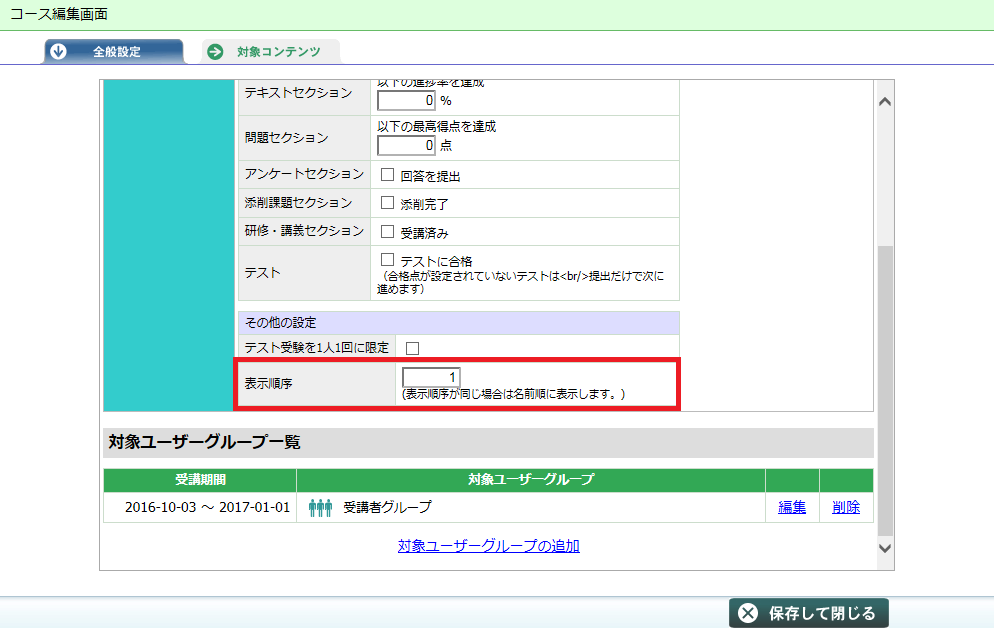The image size is (994, 628).
Task: Click the X icon on 保存して閉じる button
Action: pyautogui.click(x=748, y=613)
